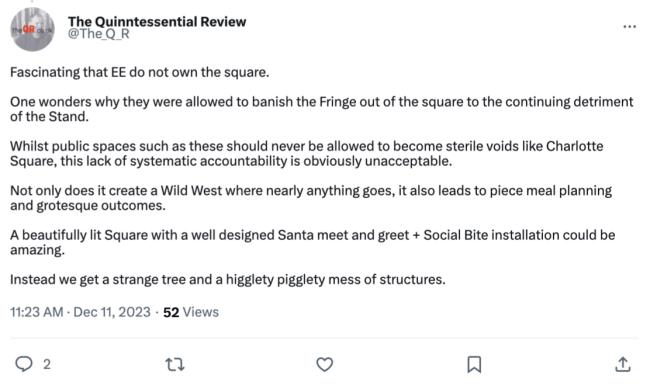Like the tweet with the heart icon

(324, 365)
